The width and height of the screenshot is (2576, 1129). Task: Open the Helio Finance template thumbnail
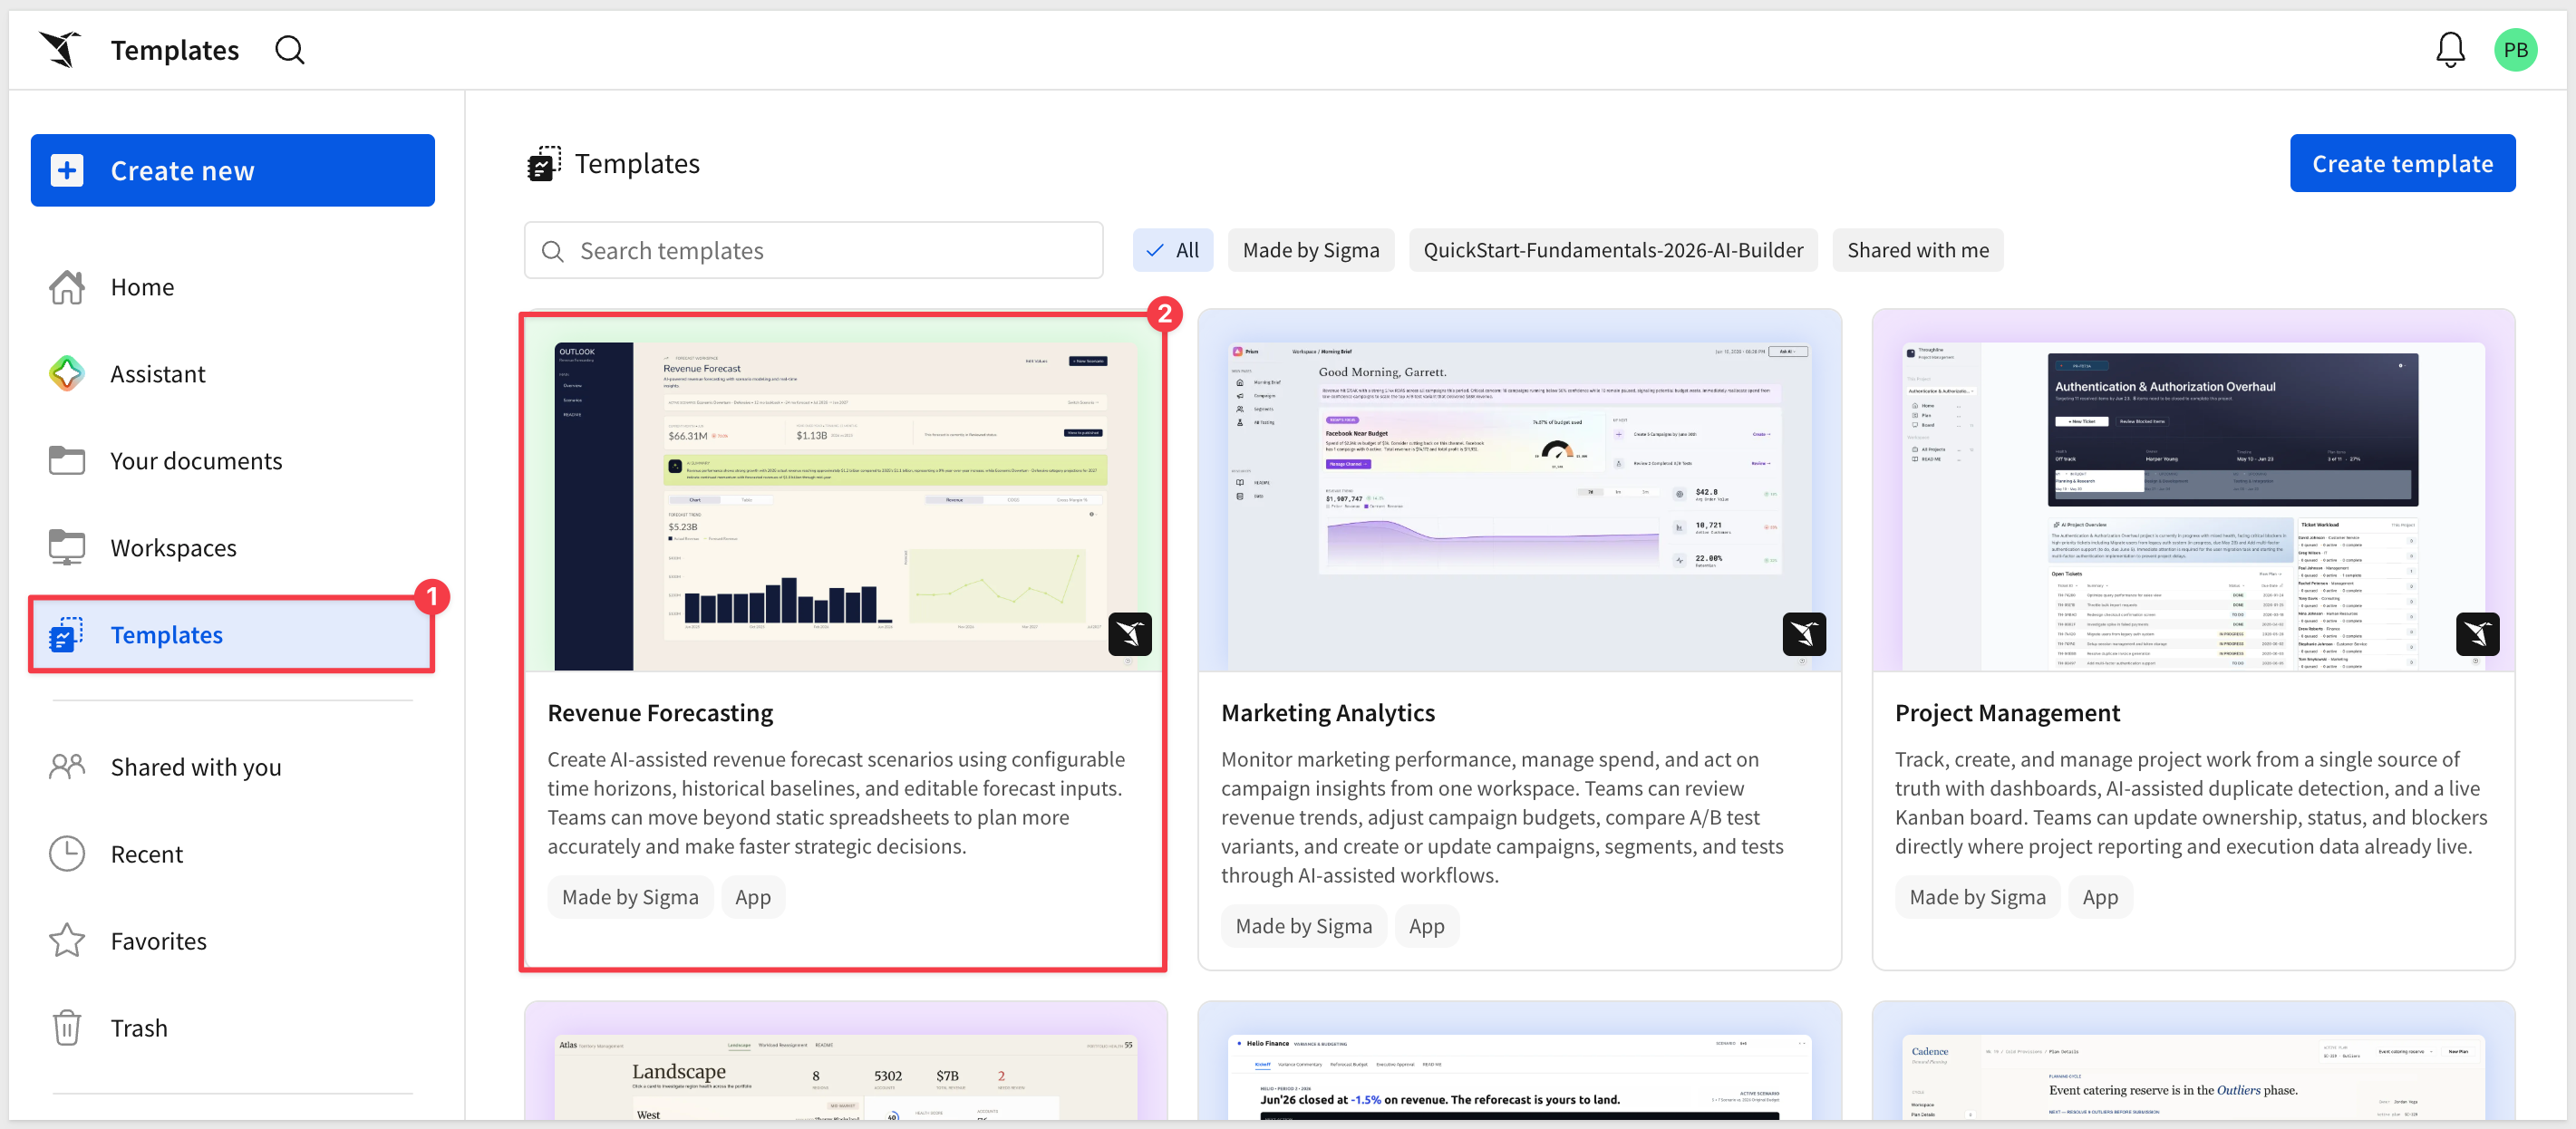(1519, 1062)
